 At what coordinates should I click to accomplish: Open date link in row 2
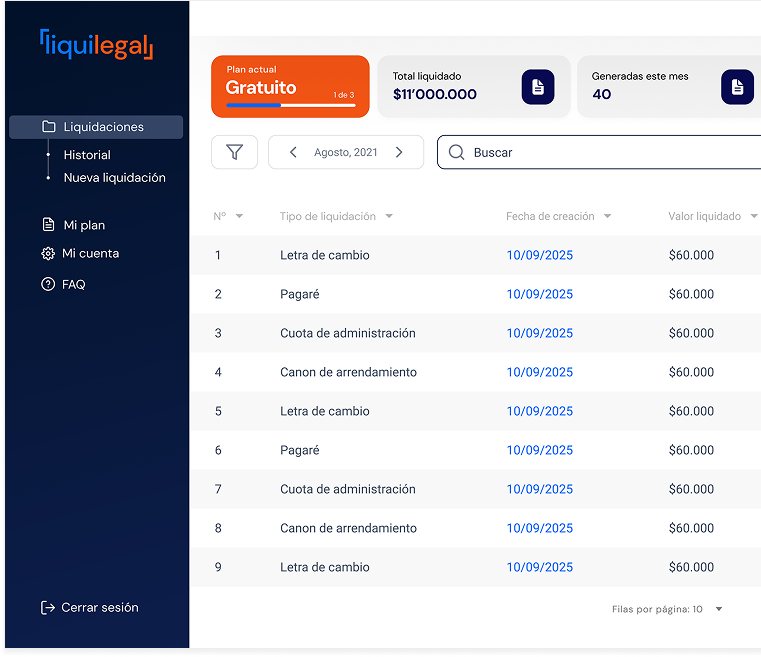pos(540,294)
